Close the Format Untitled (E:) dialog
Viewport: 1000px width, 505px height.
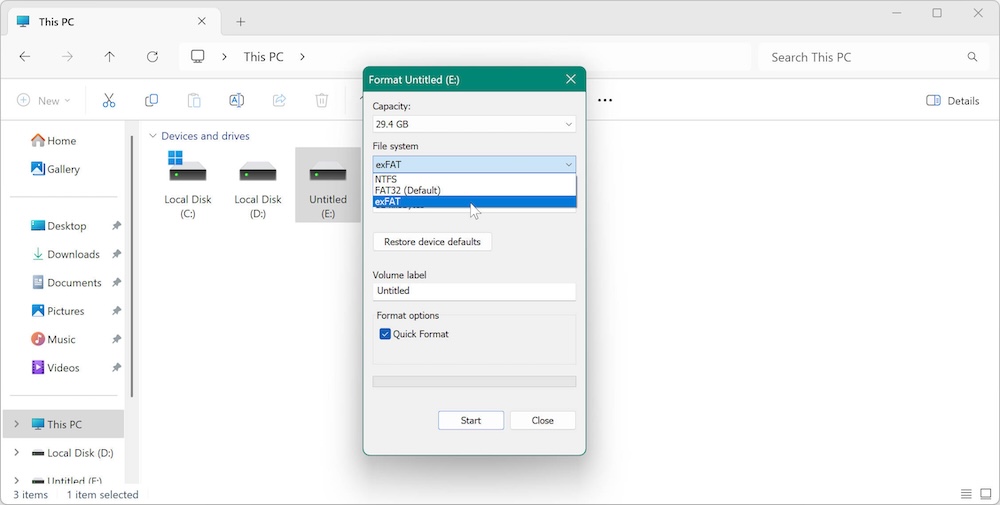[x=571, y=79]
